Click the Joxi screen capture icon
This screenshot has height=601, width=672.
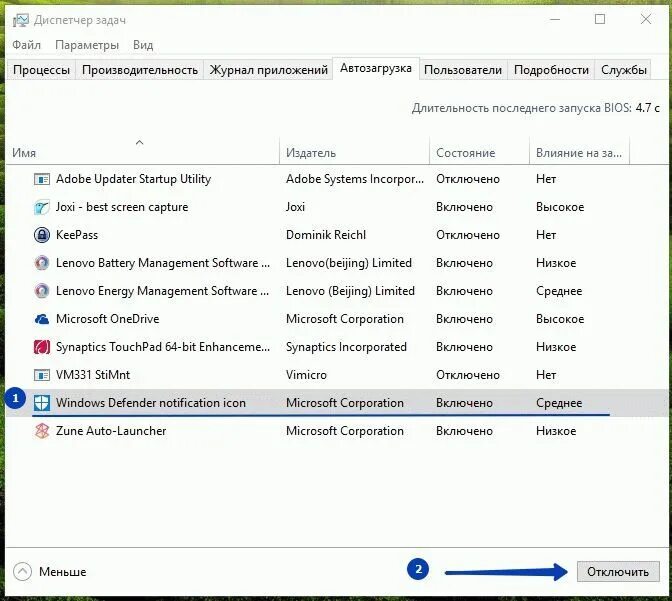click(42, 207)
